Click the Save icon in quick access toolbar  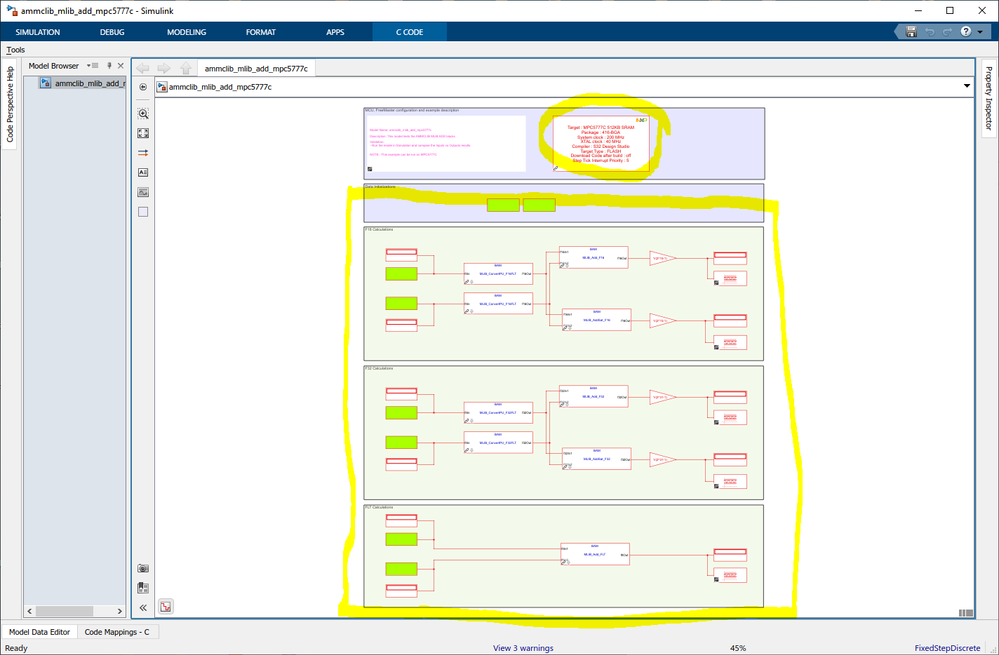911,31
